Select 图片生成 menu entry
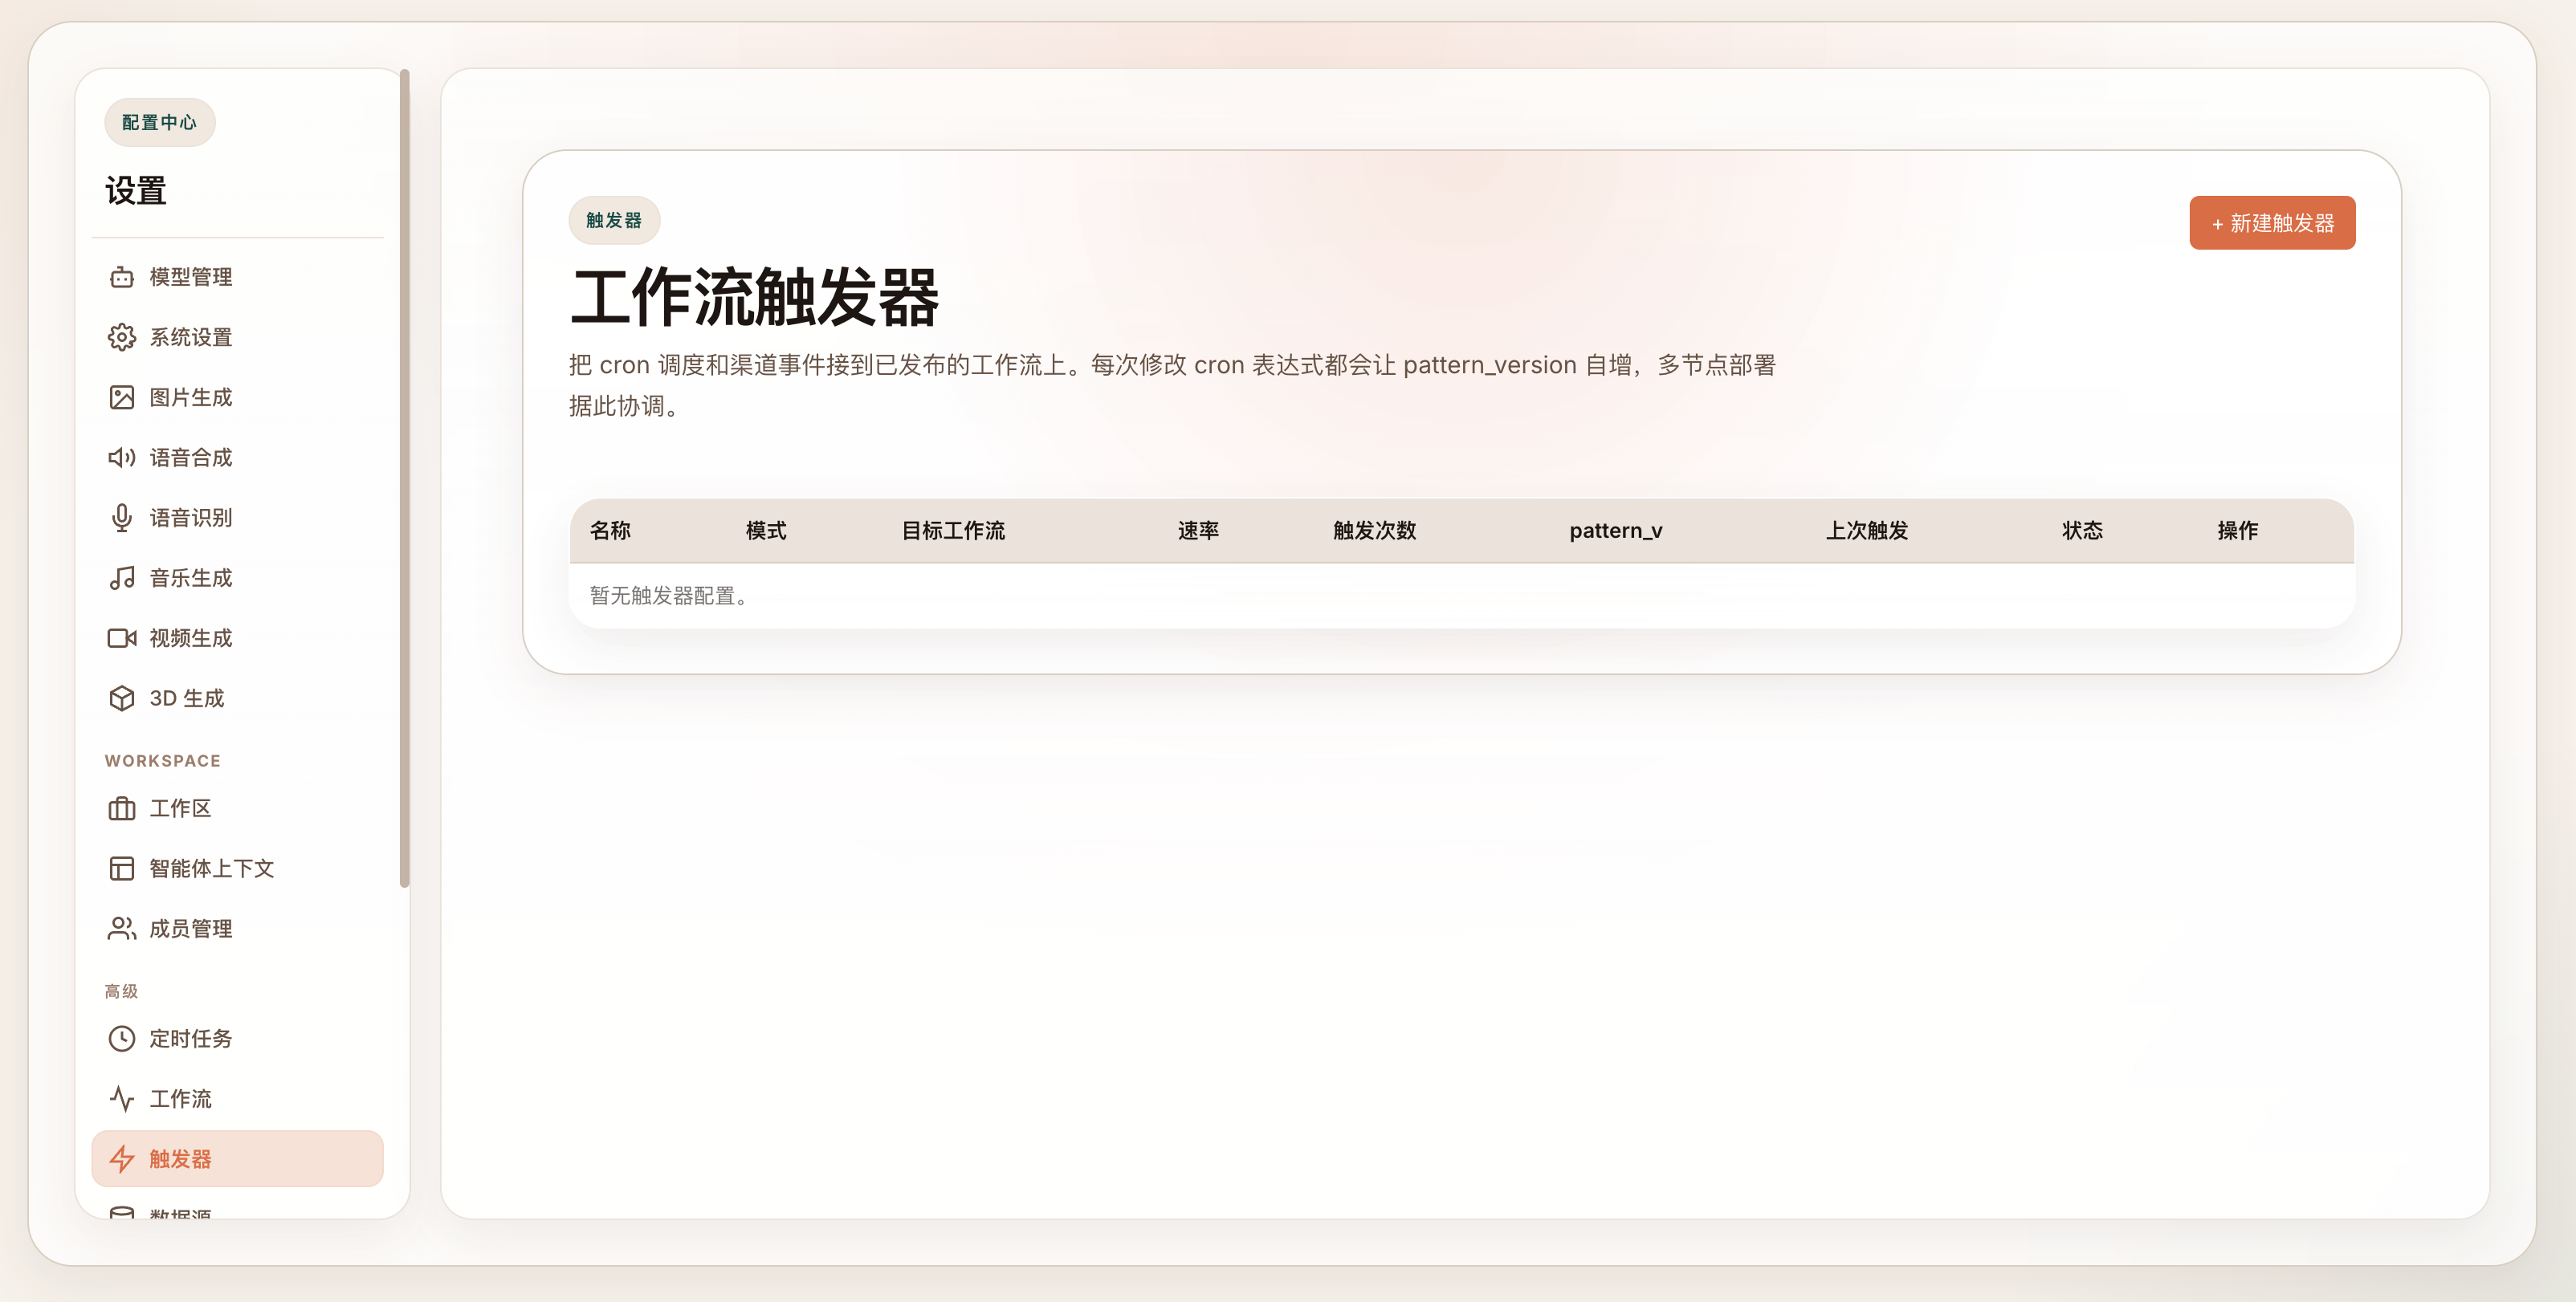The height and width of the screenshot is (1302, 2576). [237, 397]
